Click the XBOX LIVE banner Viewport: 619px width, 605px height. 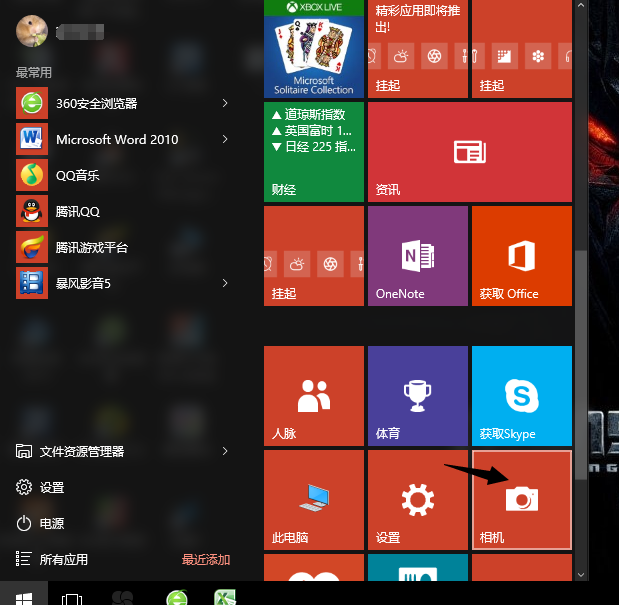(314, 7)
